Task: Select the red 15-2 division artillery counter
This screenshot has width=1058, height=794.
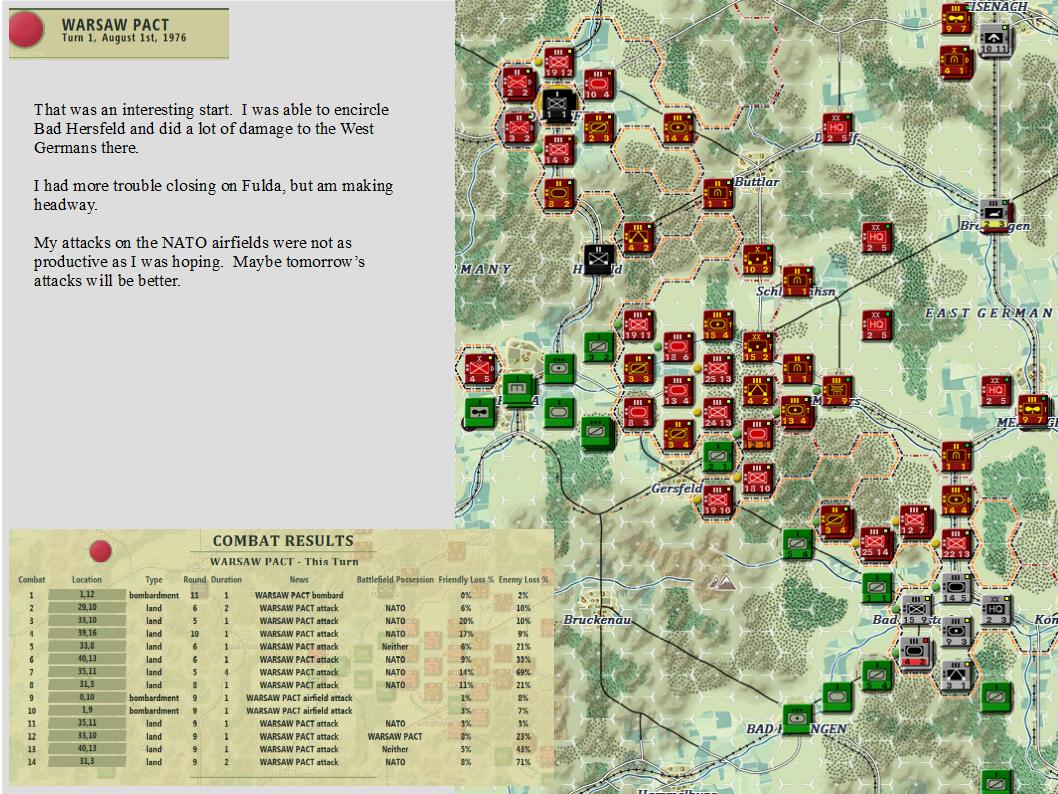Action: (x=757, y=347)
